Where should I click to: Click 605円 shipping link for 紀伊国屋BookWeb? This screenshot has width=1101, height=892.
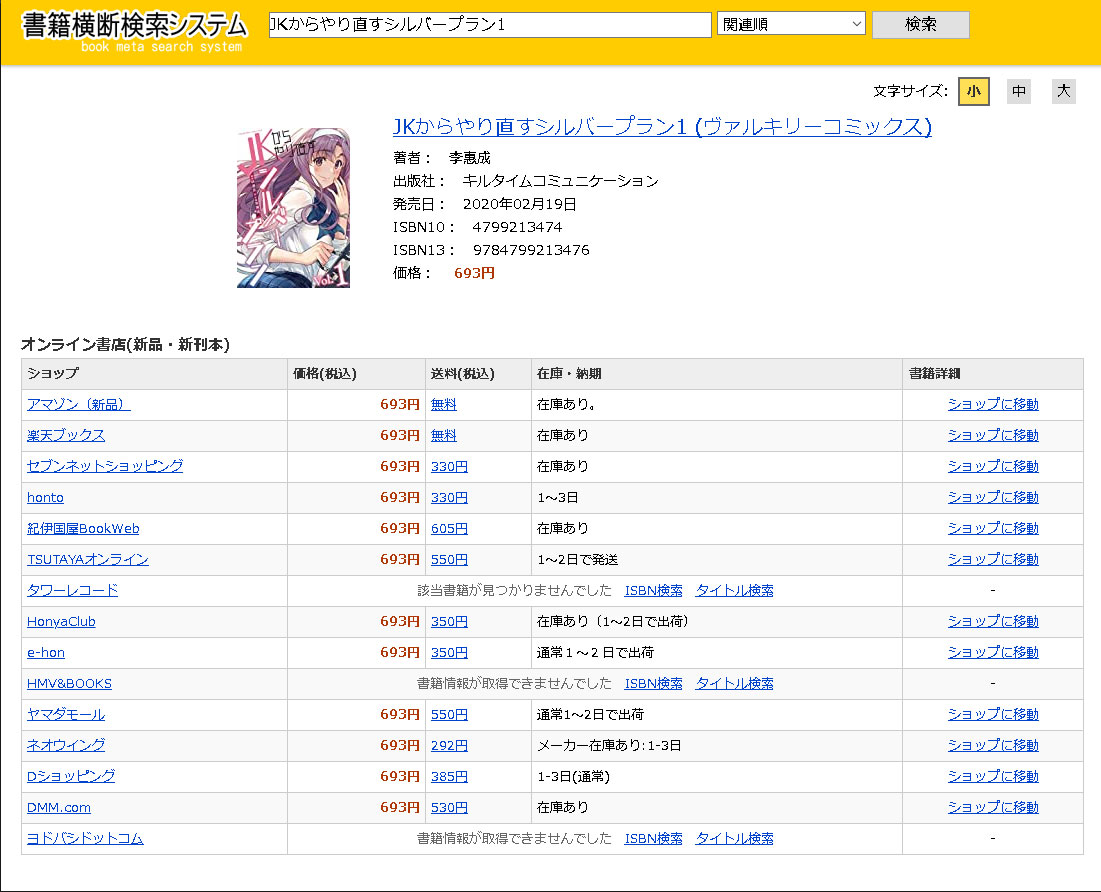[449, 528]
